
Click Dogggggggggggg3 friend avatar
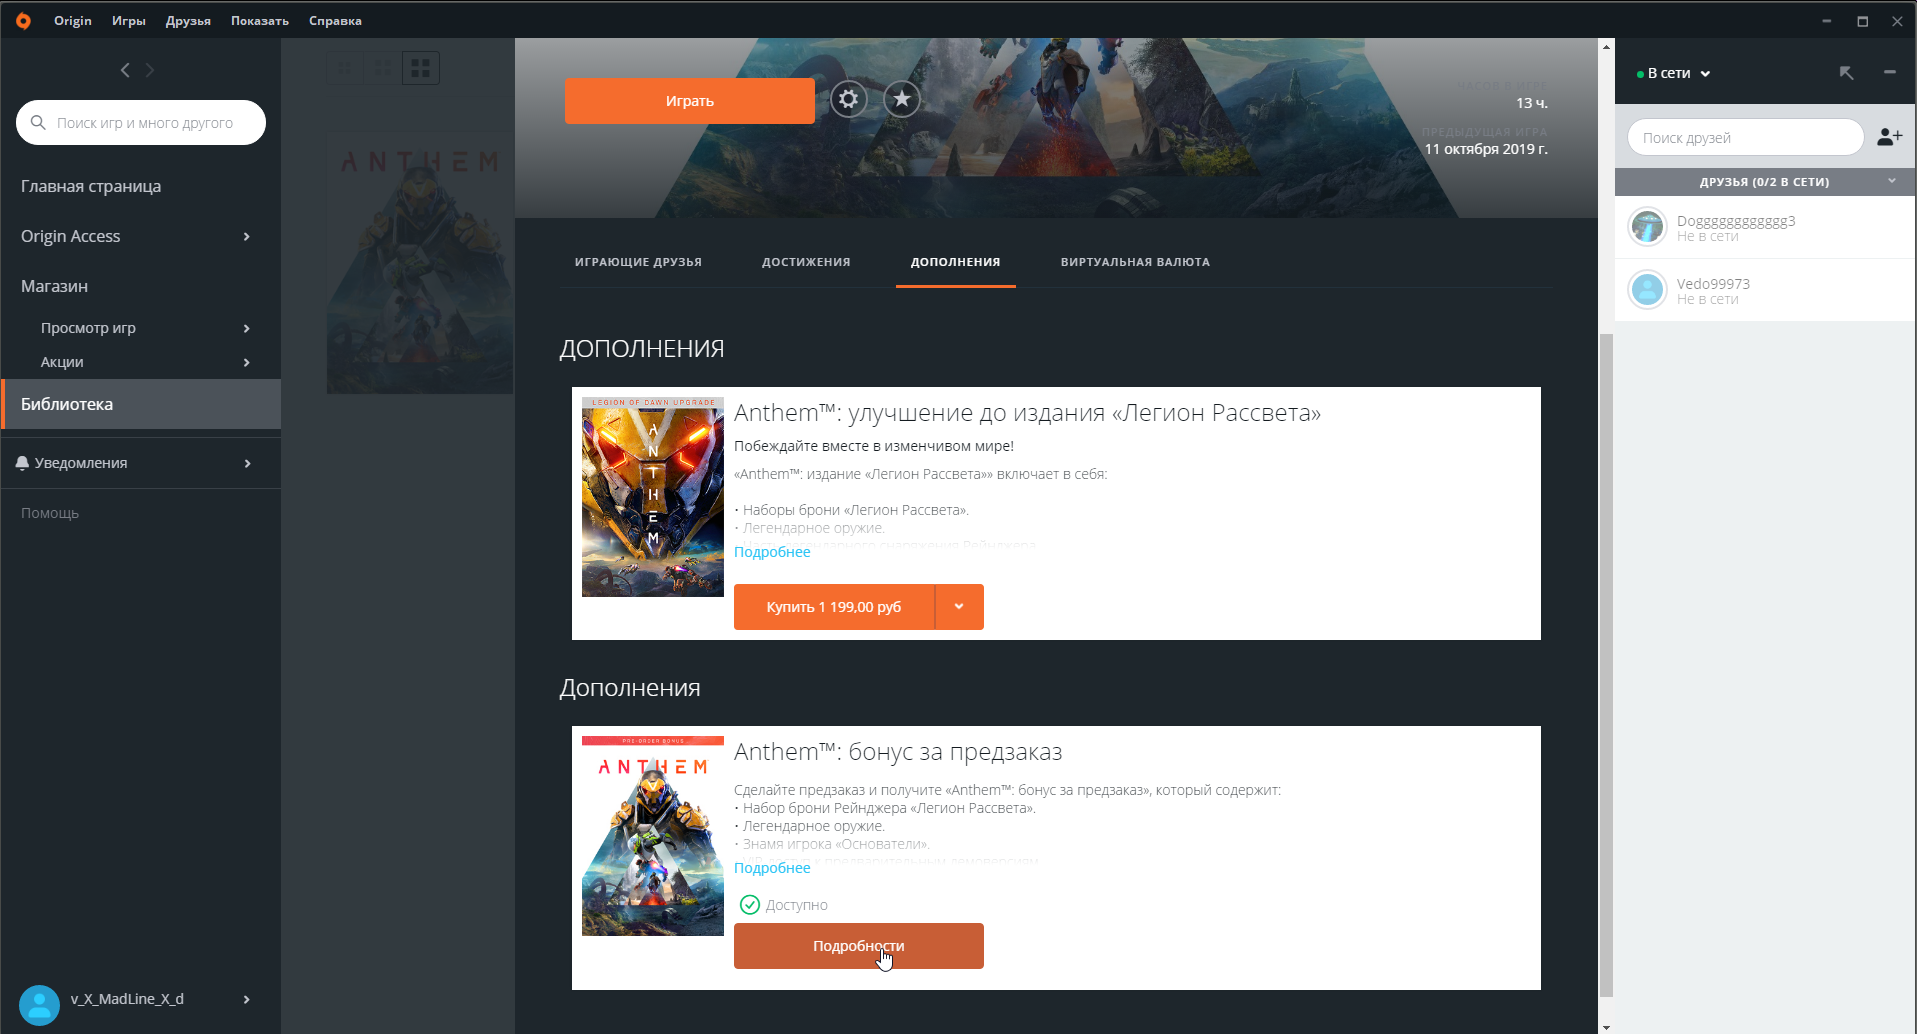[x=1647, y=227]
